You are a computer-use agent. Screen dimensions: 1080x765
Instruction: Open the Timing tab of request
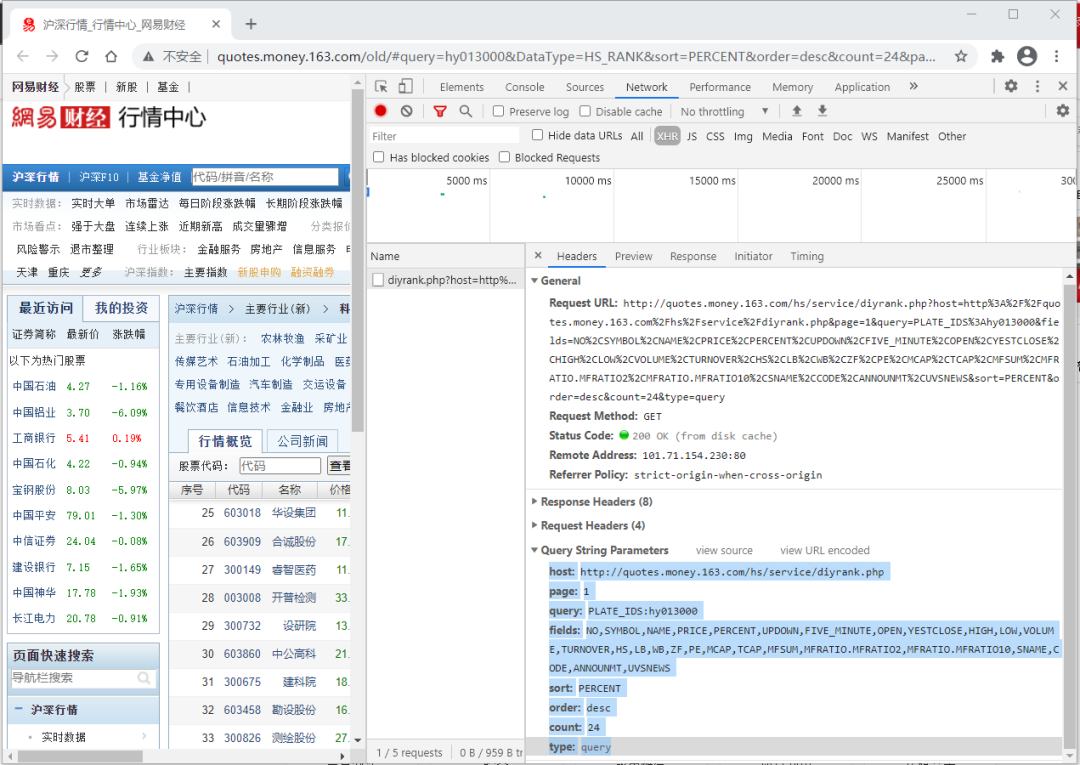(807, 256)
